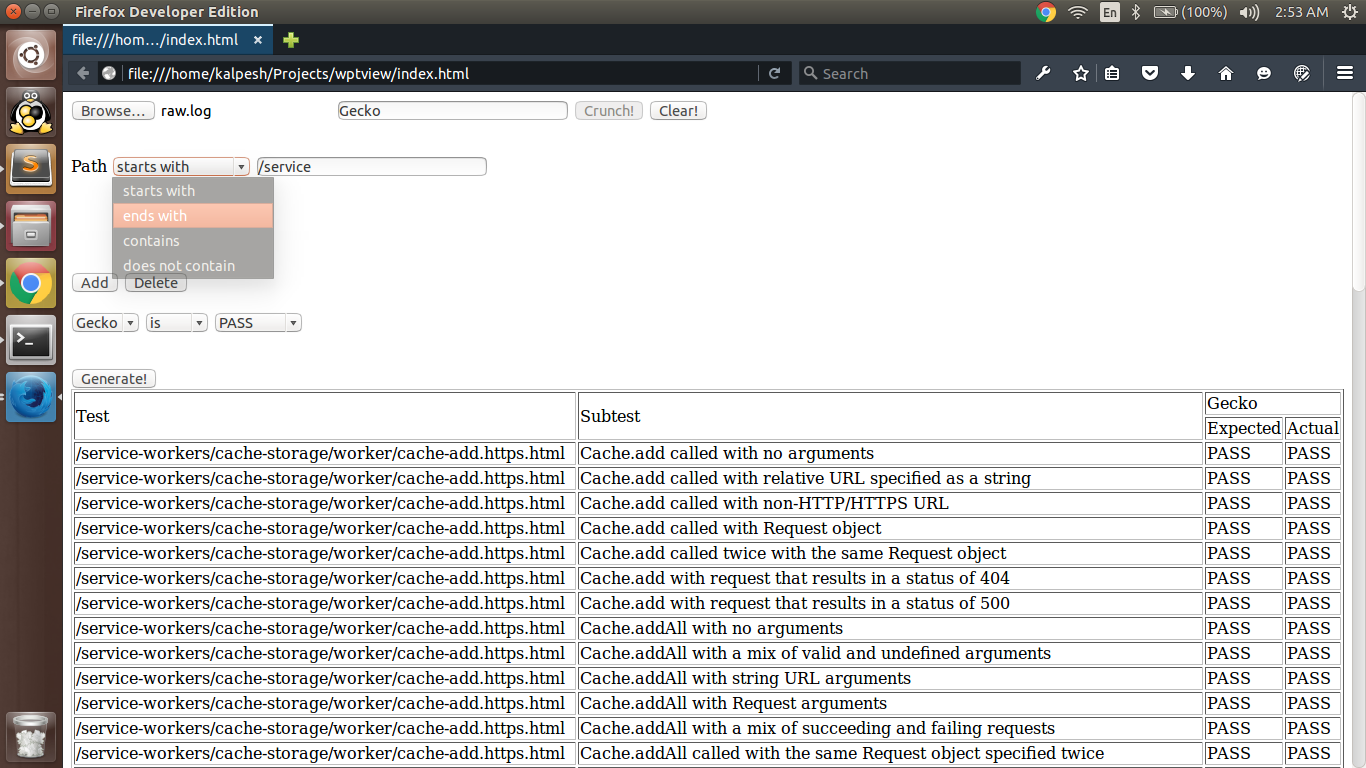1366x768 pixels.
Task: Click the Delete filter button
Action: (156, 283)
